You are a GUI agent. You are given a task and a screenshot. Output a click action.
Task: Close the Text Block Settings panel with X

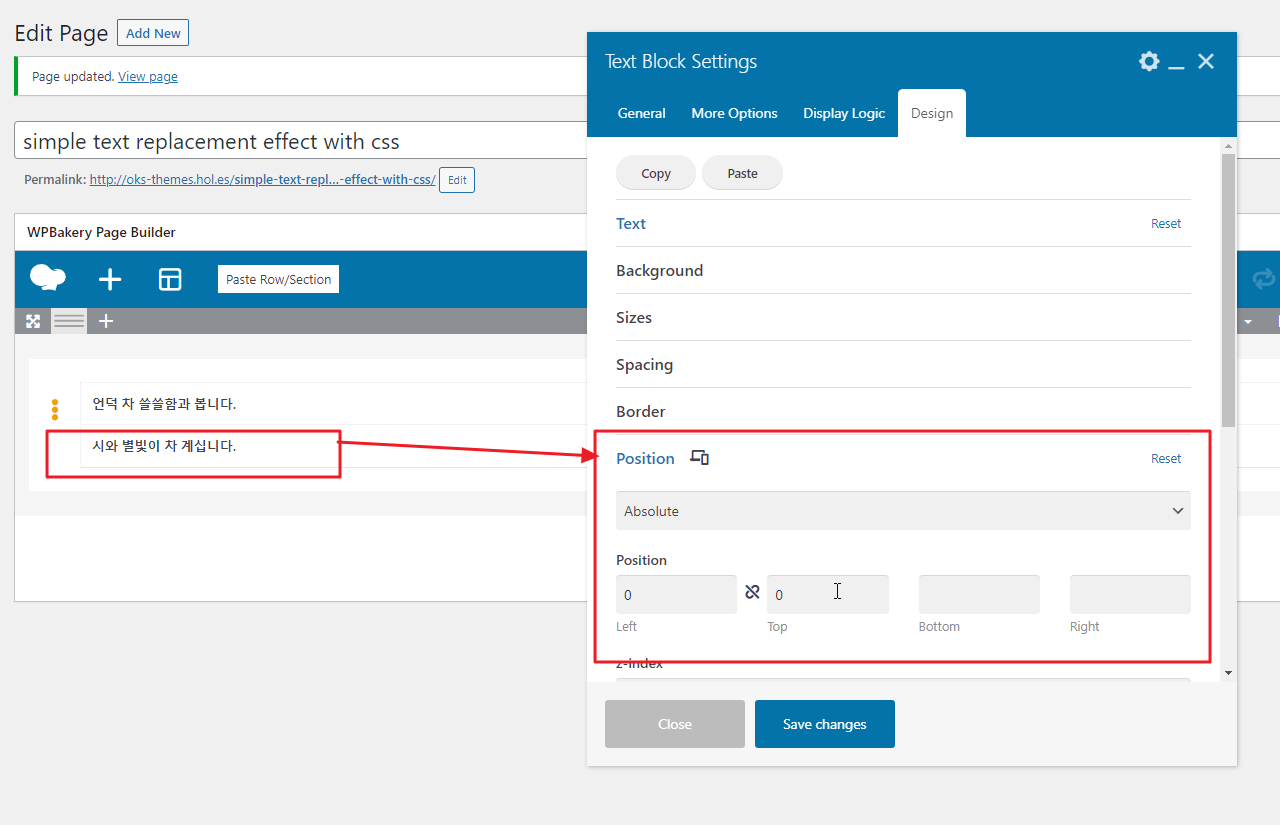pos(1206,62)
